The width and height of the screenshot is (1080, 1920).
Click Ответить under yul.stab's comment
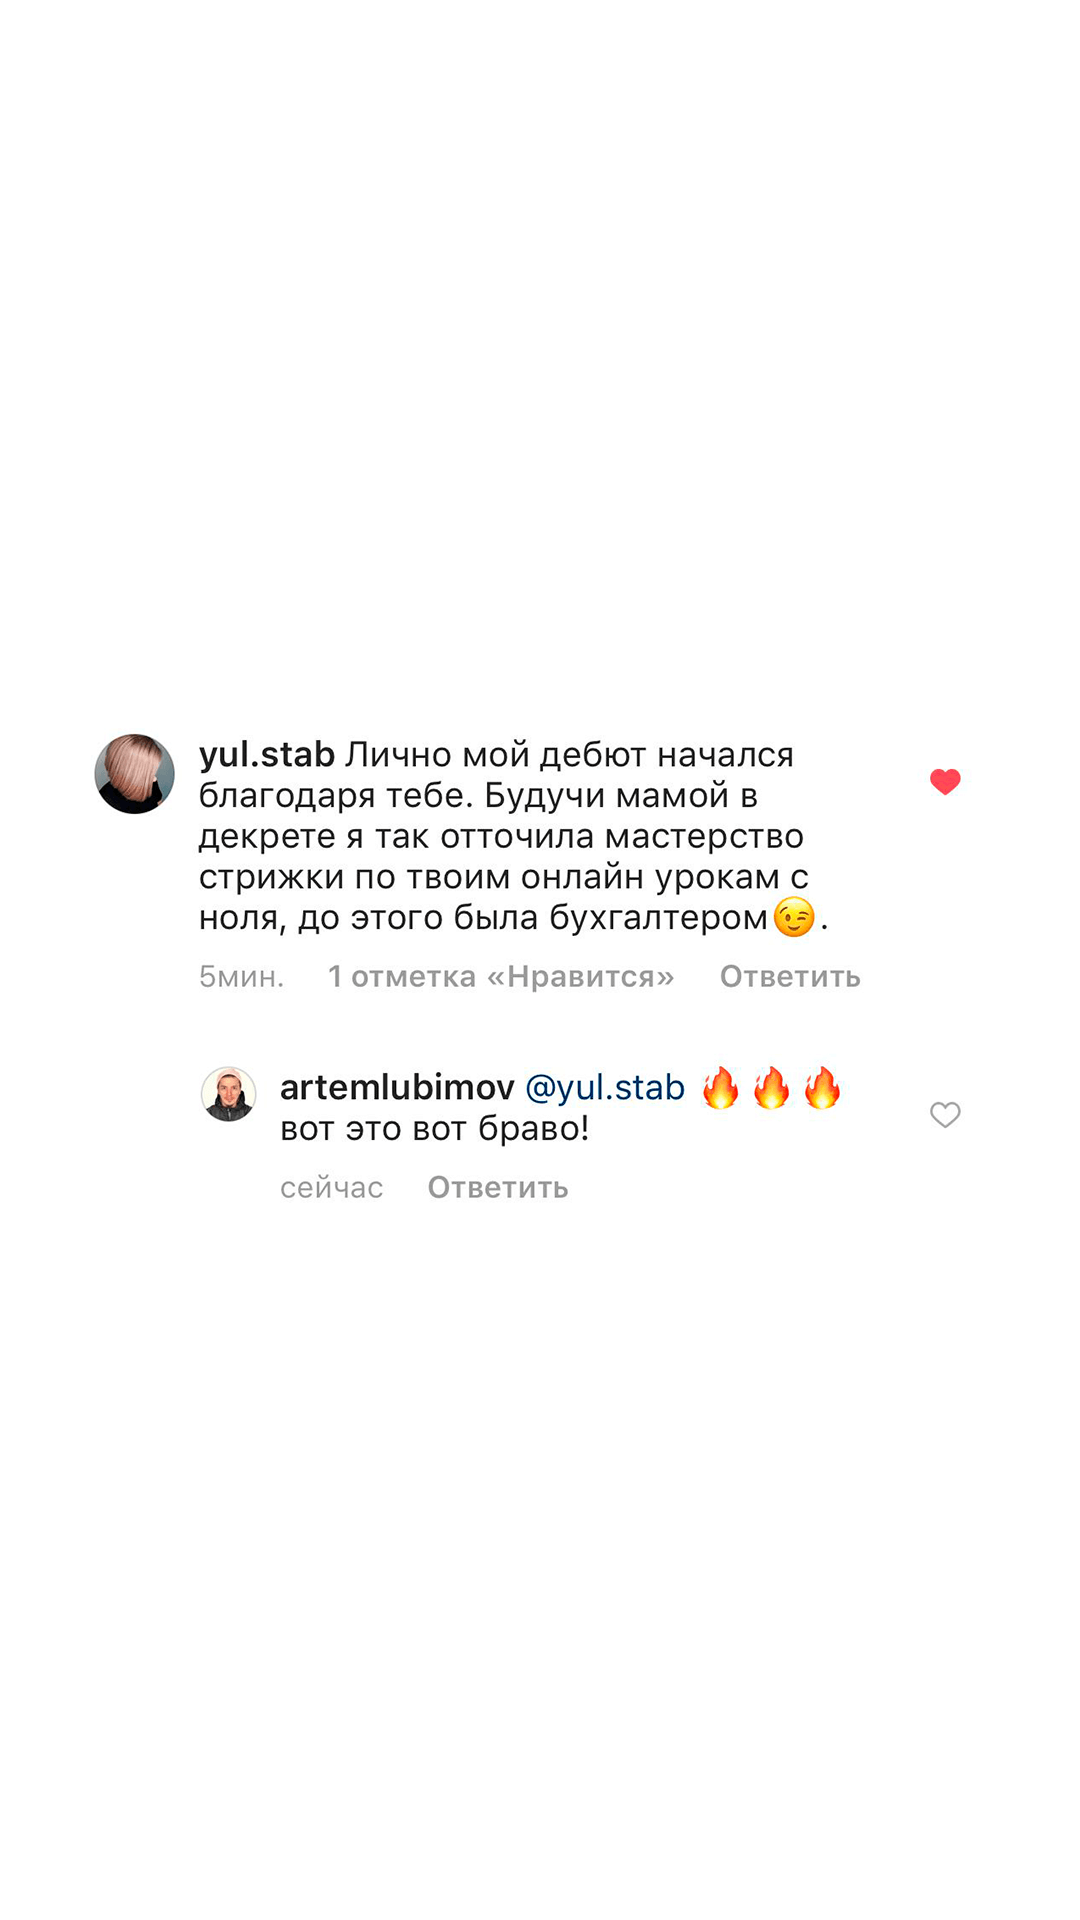coord(790,976)
